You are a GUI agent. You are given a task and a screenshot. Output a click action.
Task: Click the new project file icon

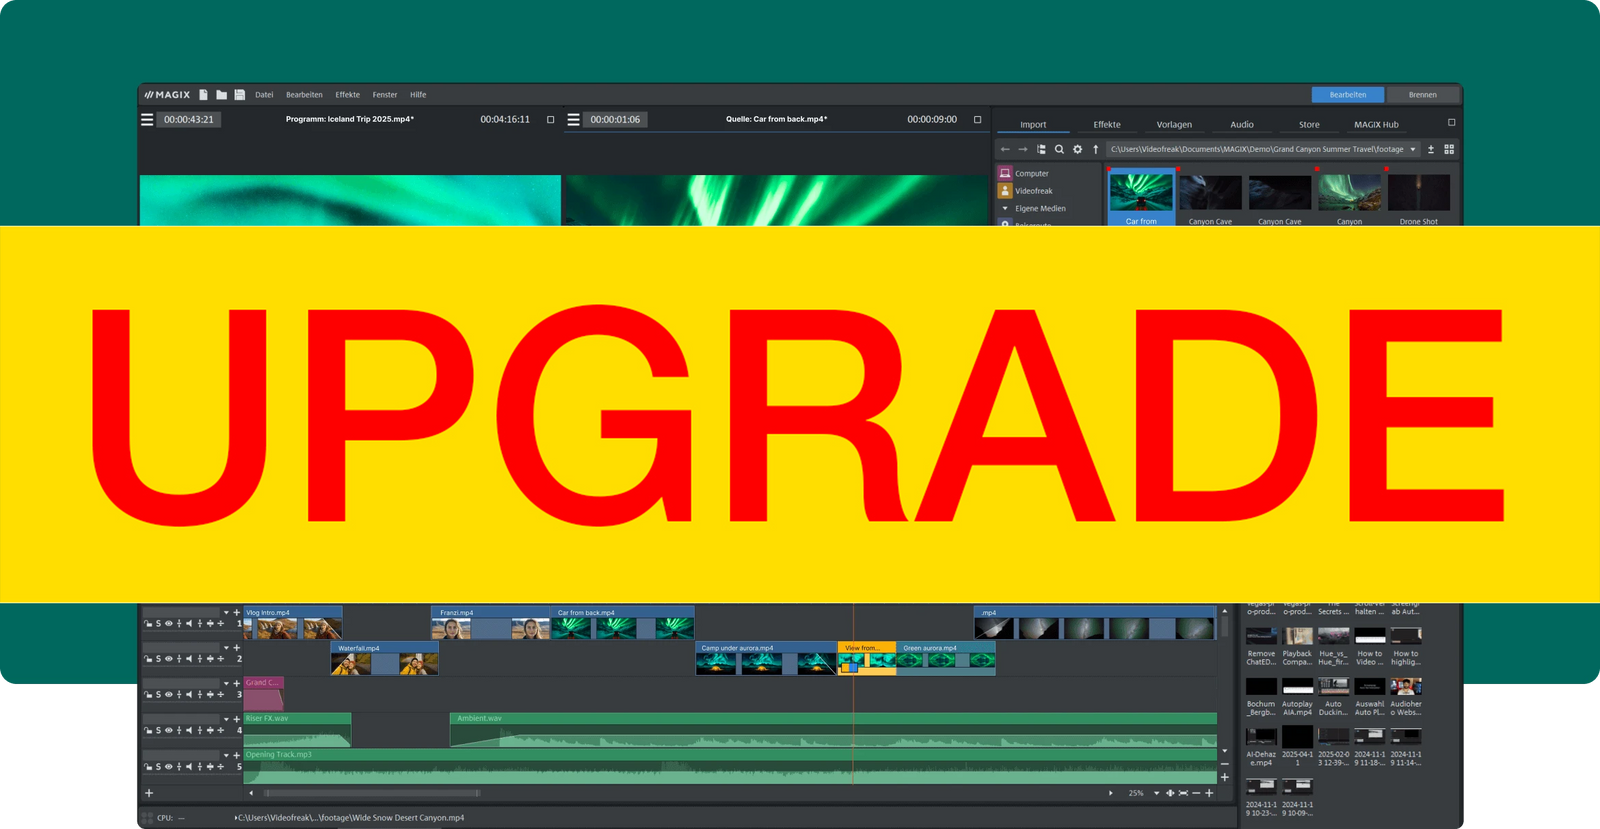click(x=204, y=95)
